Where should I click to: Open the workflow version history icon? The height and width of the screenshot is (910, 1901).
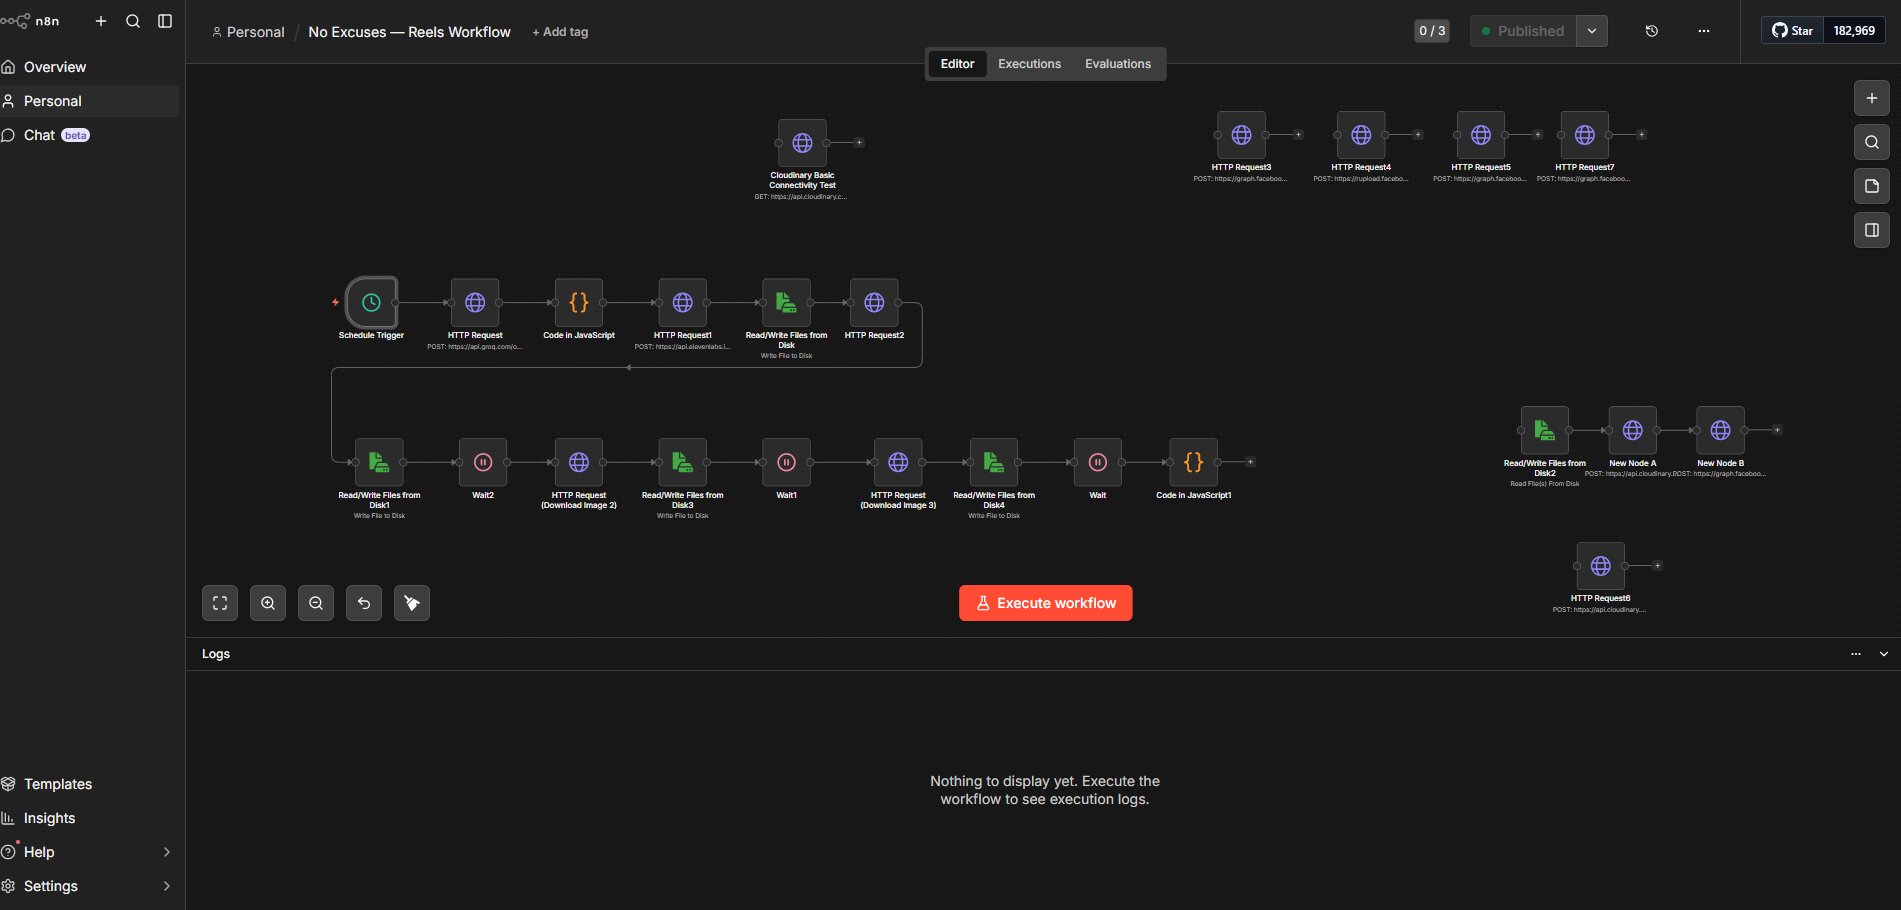[x=1650, y=31]
